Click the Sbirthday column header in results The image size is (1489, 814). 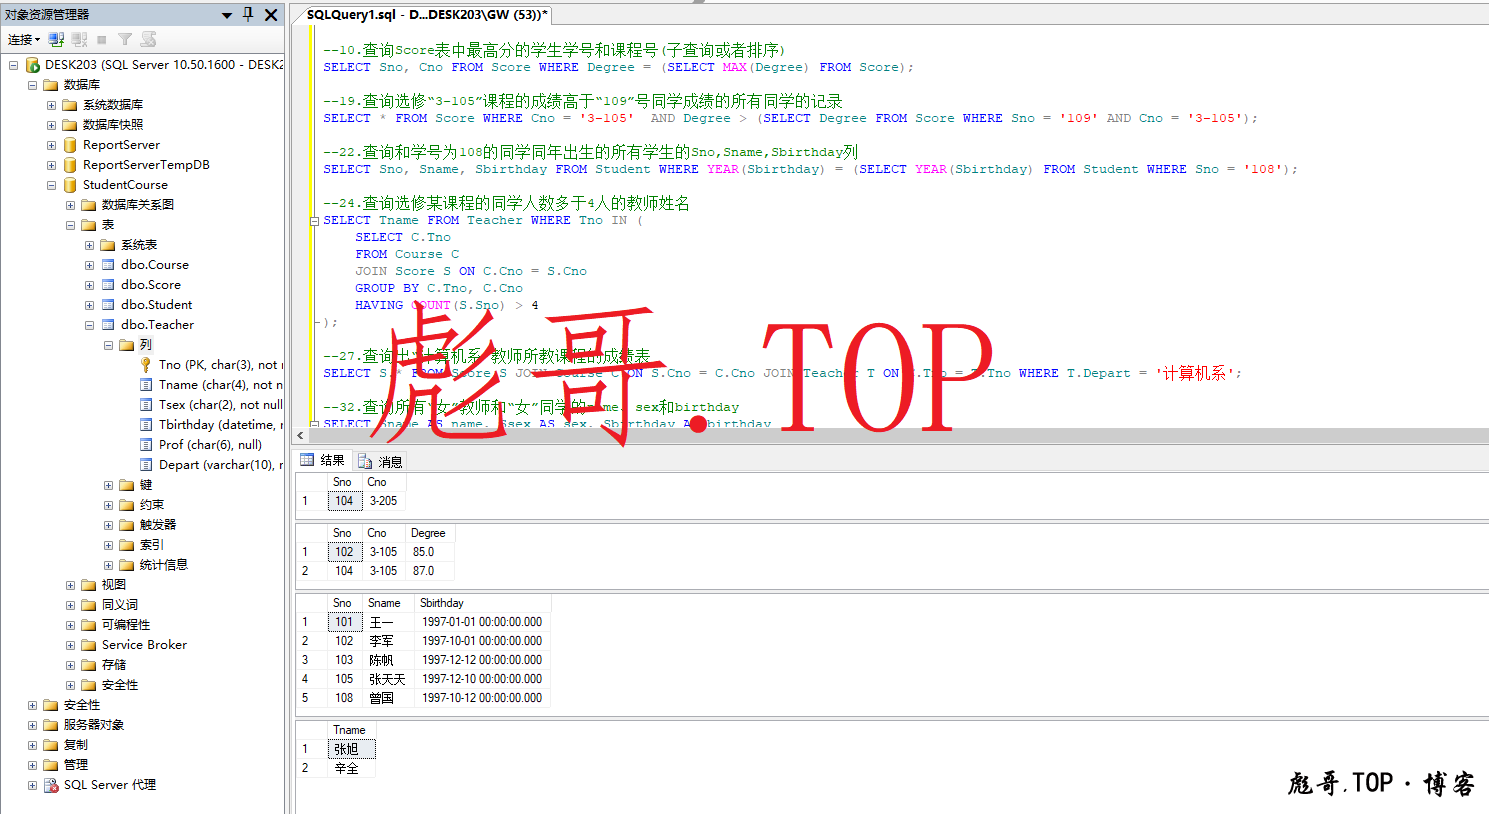pyautogui.click(x=481, y=603)
